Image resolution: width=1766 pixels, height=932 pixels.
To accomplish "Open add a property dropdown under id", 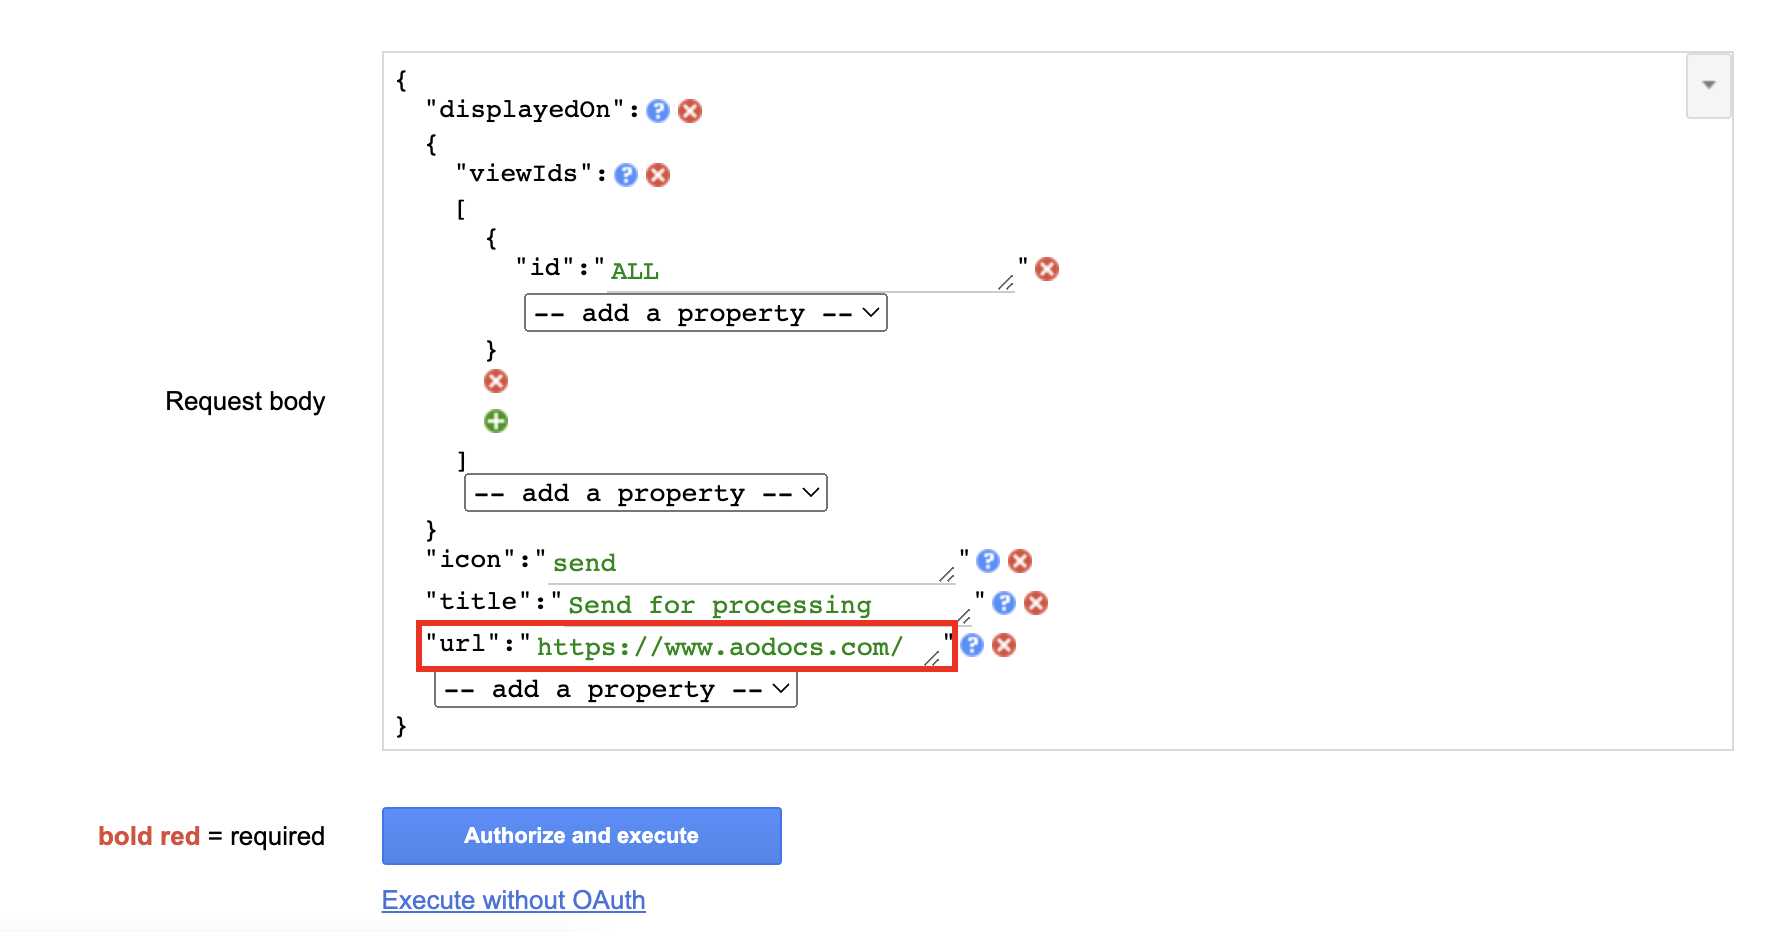I will [x=705, y=313].
